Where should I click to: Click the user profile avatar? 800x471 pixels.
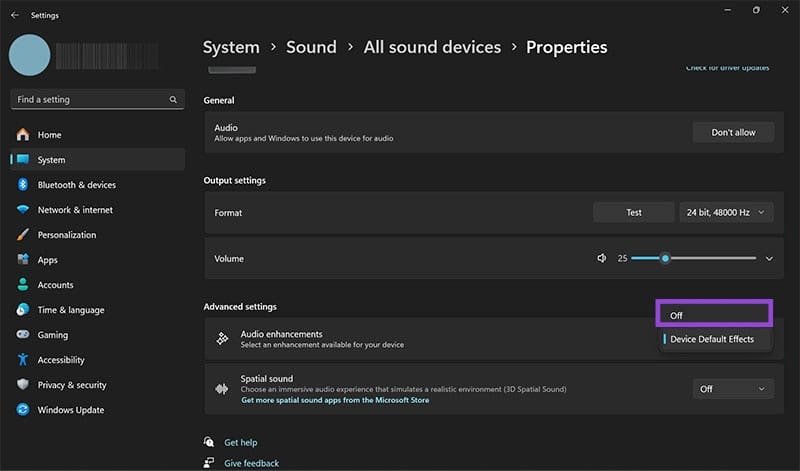[30, 55]
